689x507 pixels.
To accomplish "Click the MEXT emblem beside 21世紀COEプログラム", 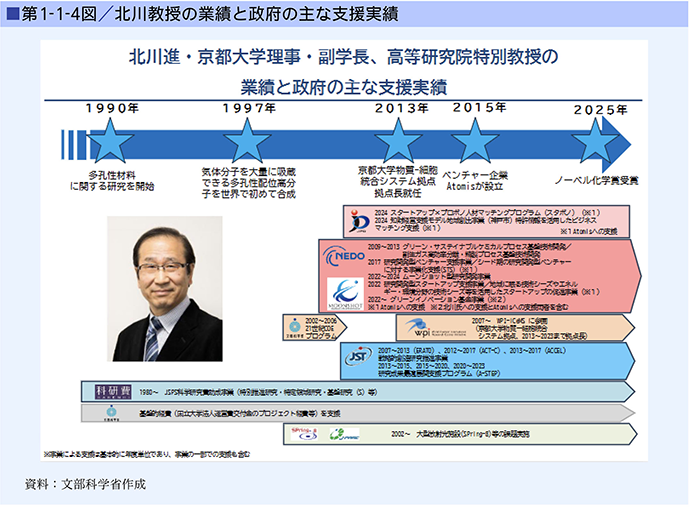I will pyautogui.click(x=295, y=327).
